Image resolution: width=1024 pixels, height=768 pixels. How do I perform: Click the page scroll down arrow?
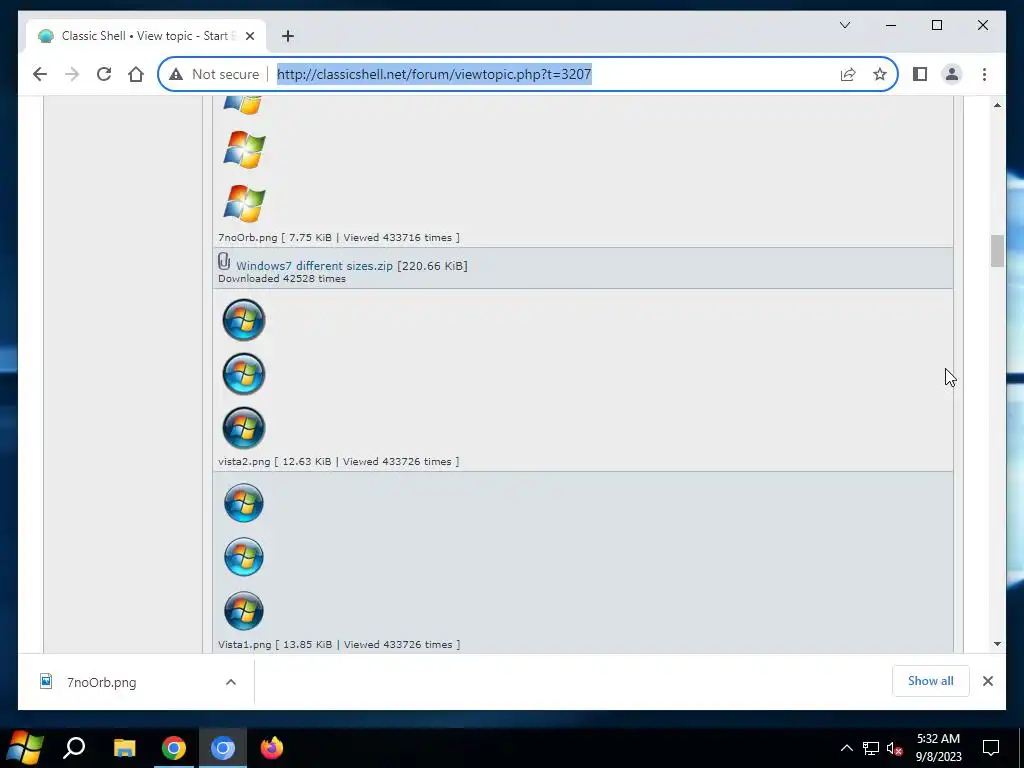point(997,644)
